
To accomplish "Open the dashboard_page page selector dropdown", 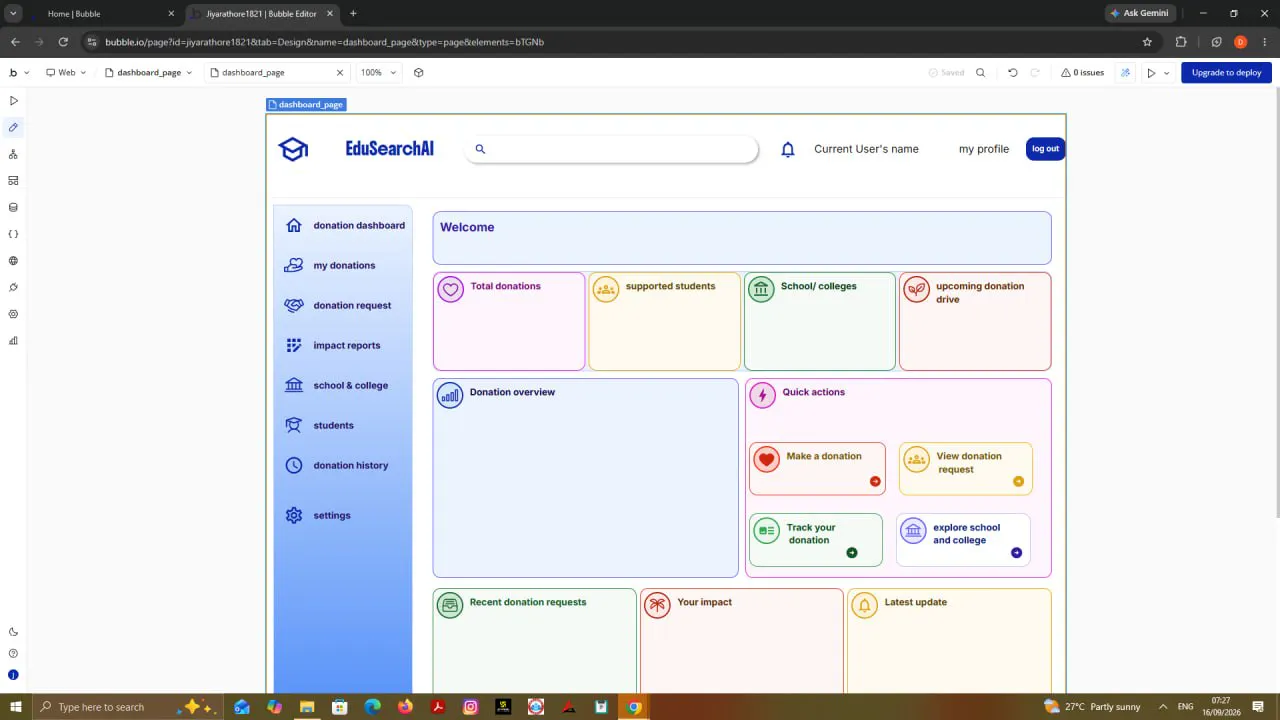I will pyautogui.click(x=148, y=73).
